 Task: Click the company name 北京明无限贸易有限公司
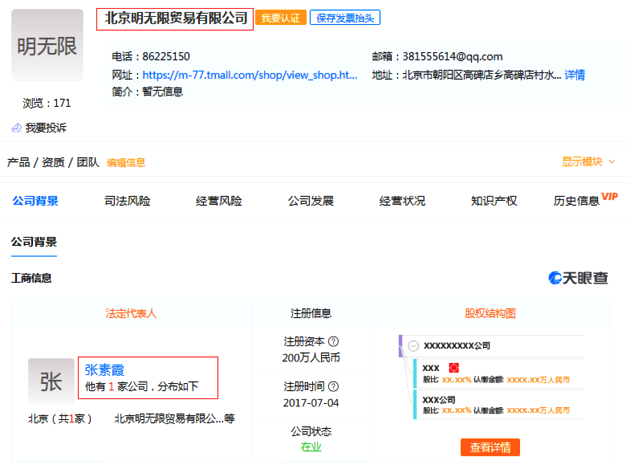pyautogui.click(x=176, y=18)
